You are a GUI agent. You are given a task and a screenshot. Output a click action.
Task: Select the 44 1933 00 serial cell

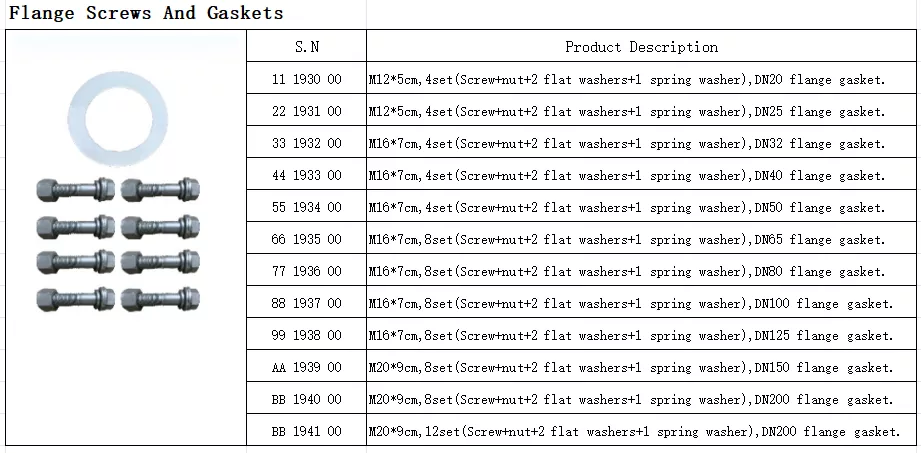click(306, 175)
